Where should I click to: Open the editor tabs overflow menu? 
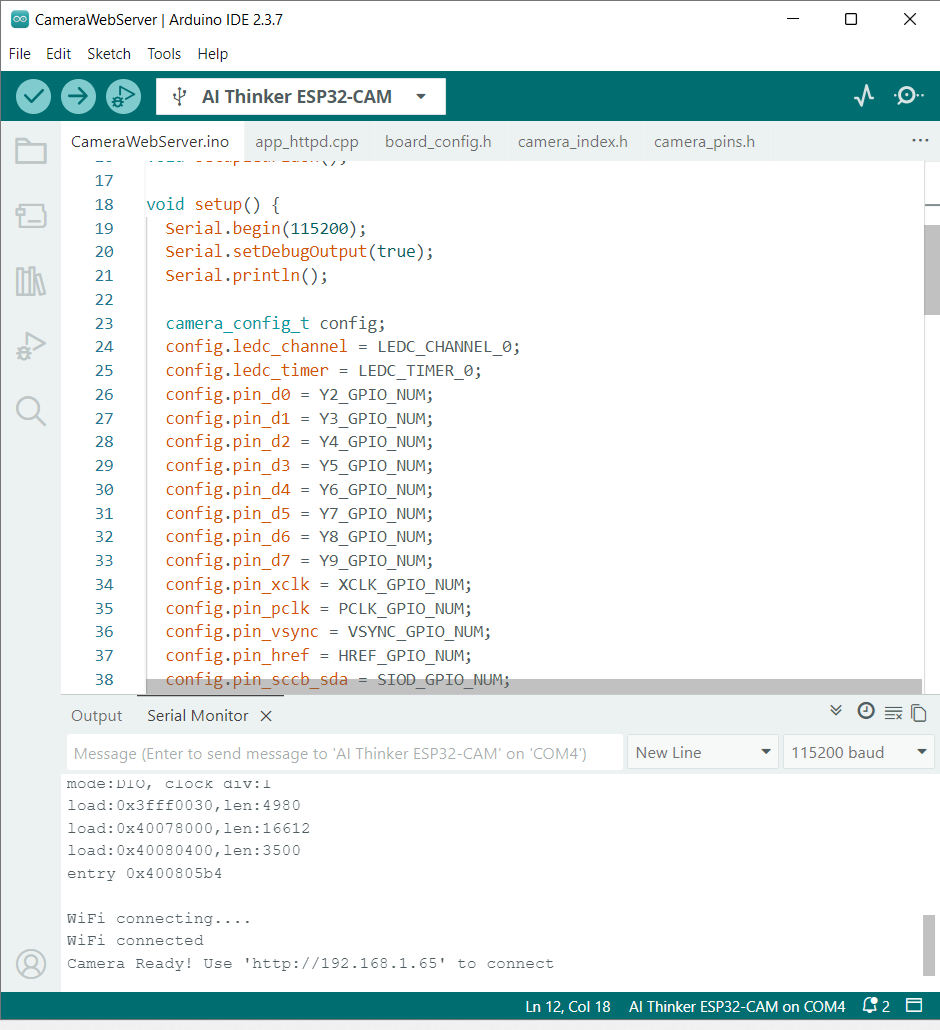[920, 141]
